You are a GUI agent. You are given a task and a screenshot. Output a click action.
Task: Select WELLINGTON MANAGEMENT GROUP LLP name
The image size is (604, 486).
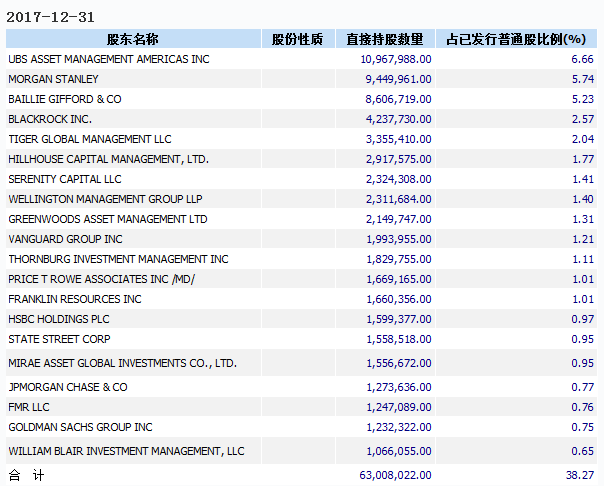click(x=105, y=199)
